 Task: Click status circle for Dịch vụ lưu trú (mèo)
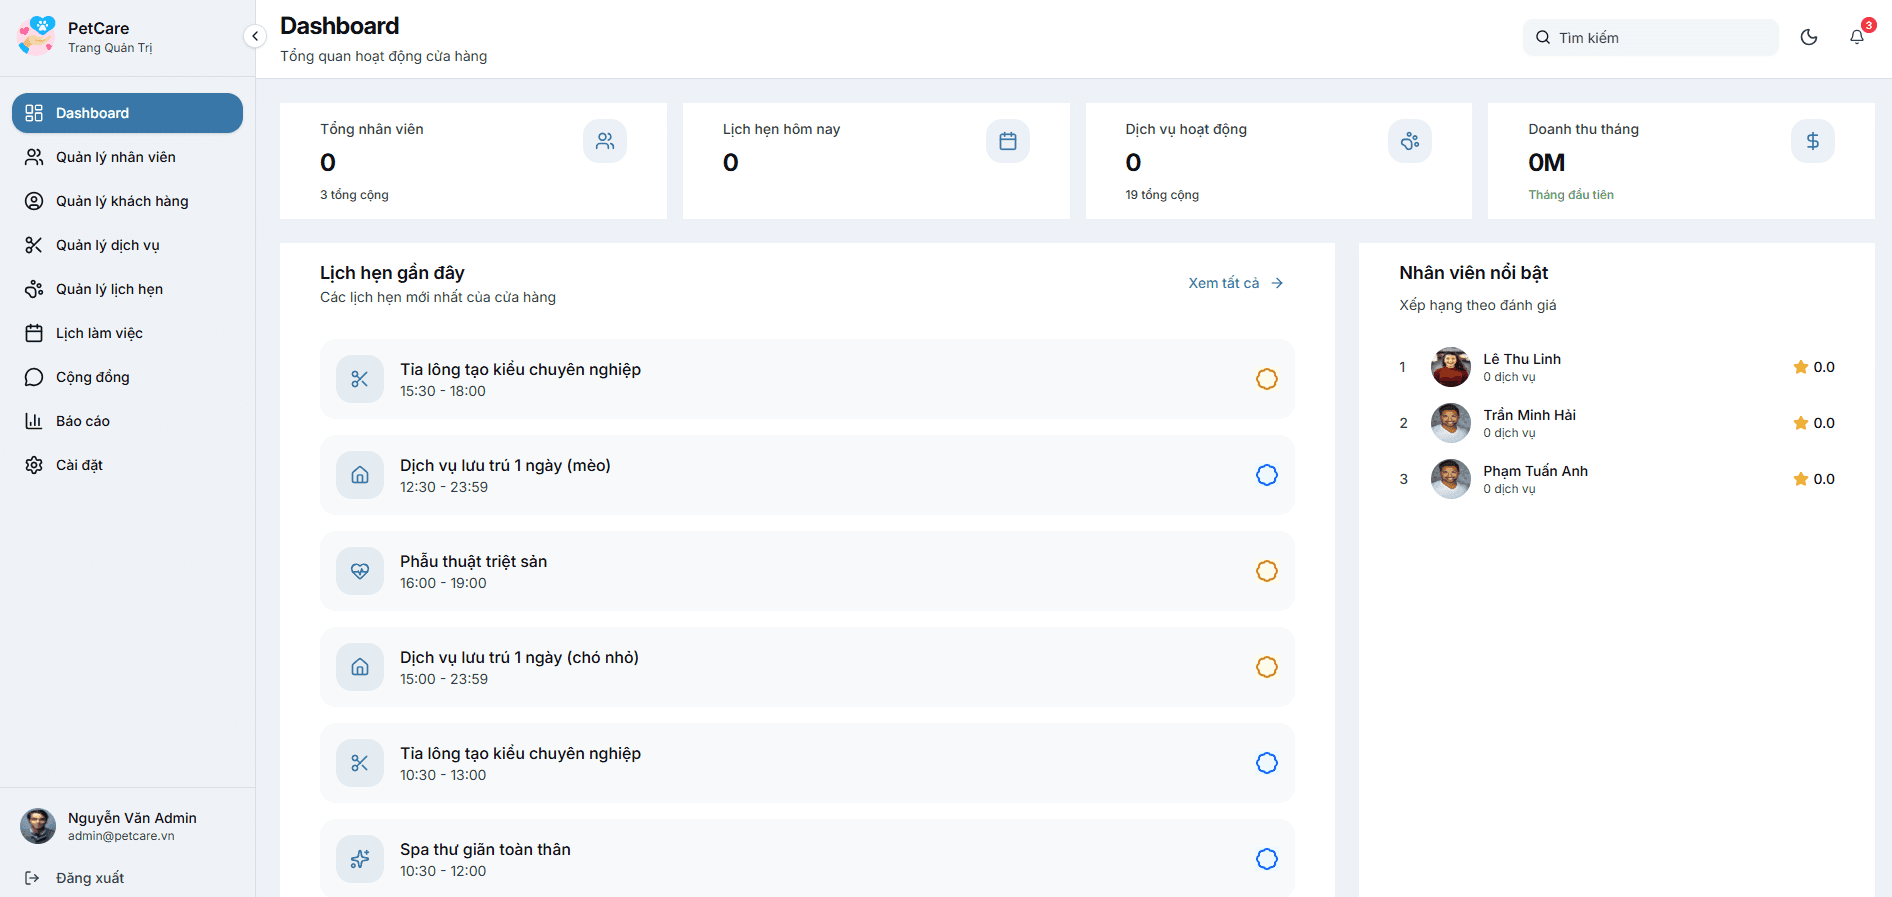click(x=1266, y=475)
